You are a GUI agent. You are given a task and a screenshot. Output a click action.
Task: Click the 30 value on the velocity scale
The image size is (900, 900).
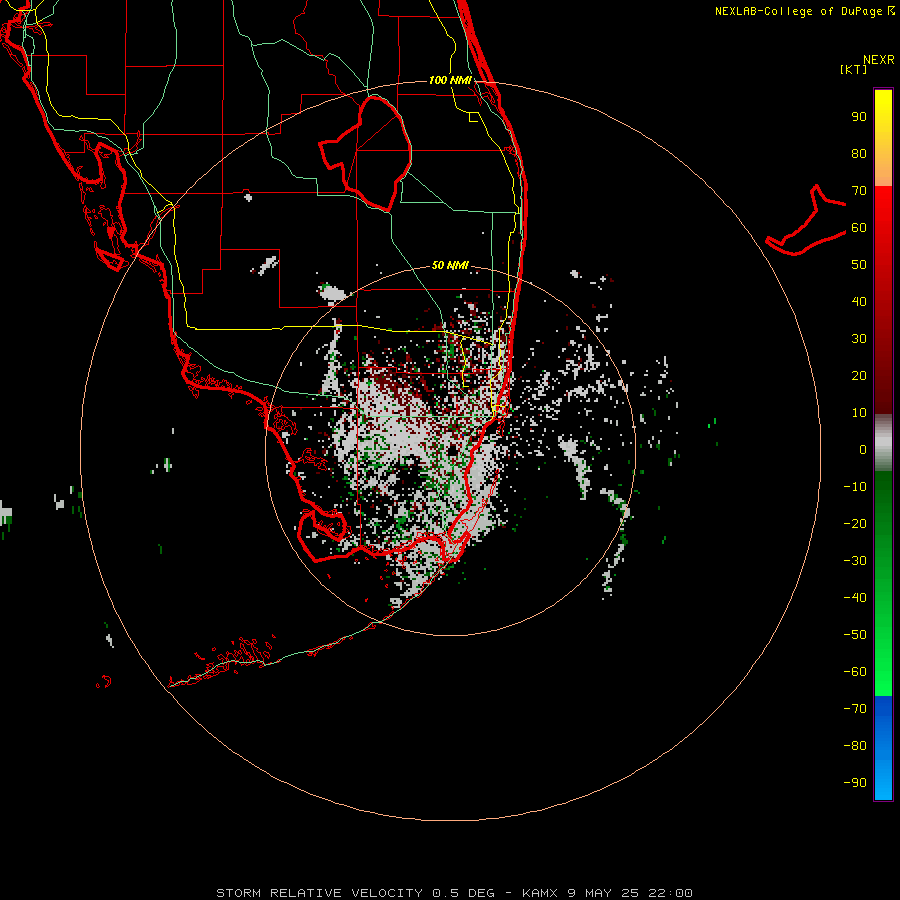(859, 339)
